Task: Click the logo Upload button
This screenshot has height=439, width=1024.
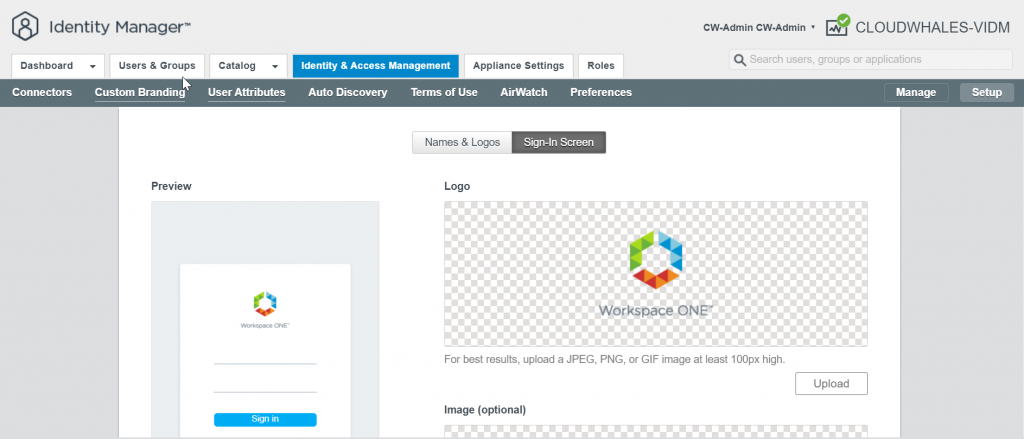Action: (831, 383)
